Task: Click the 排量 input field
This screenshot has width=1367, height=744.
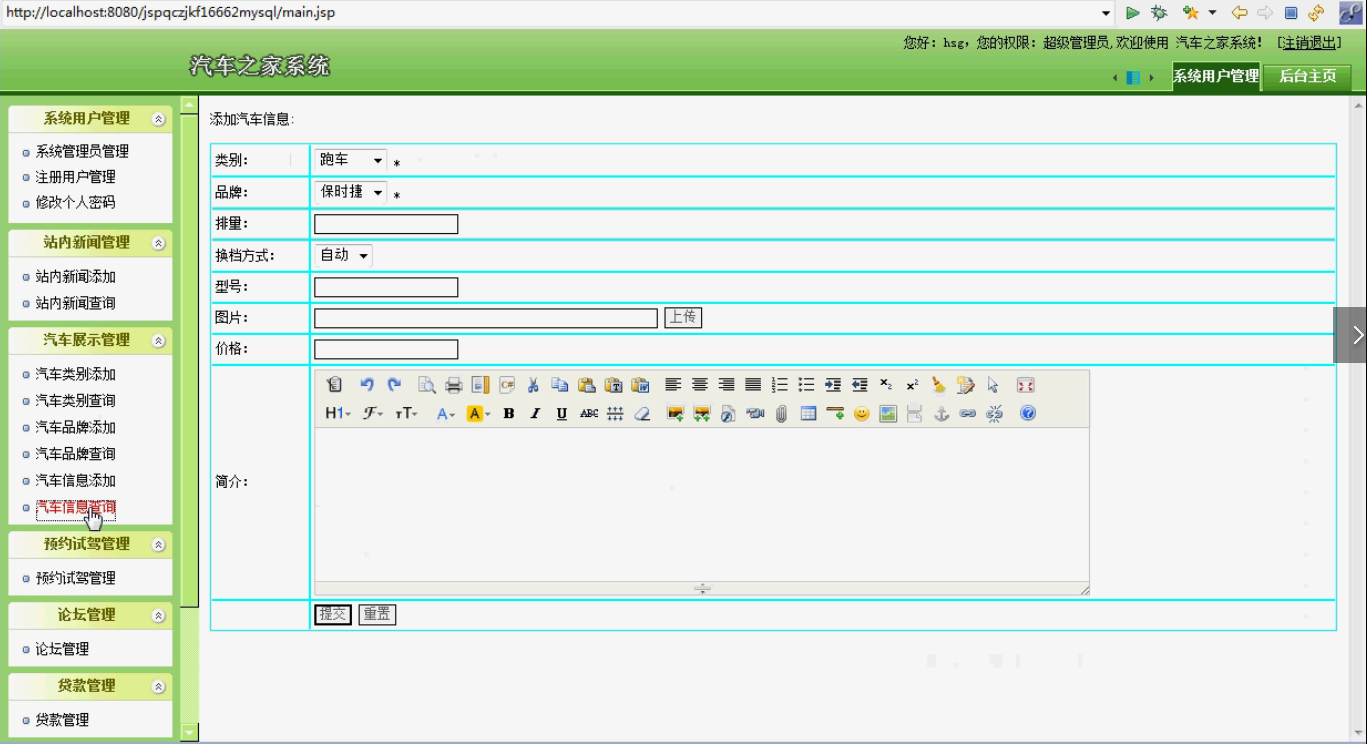Action: (x=386, y=224)
